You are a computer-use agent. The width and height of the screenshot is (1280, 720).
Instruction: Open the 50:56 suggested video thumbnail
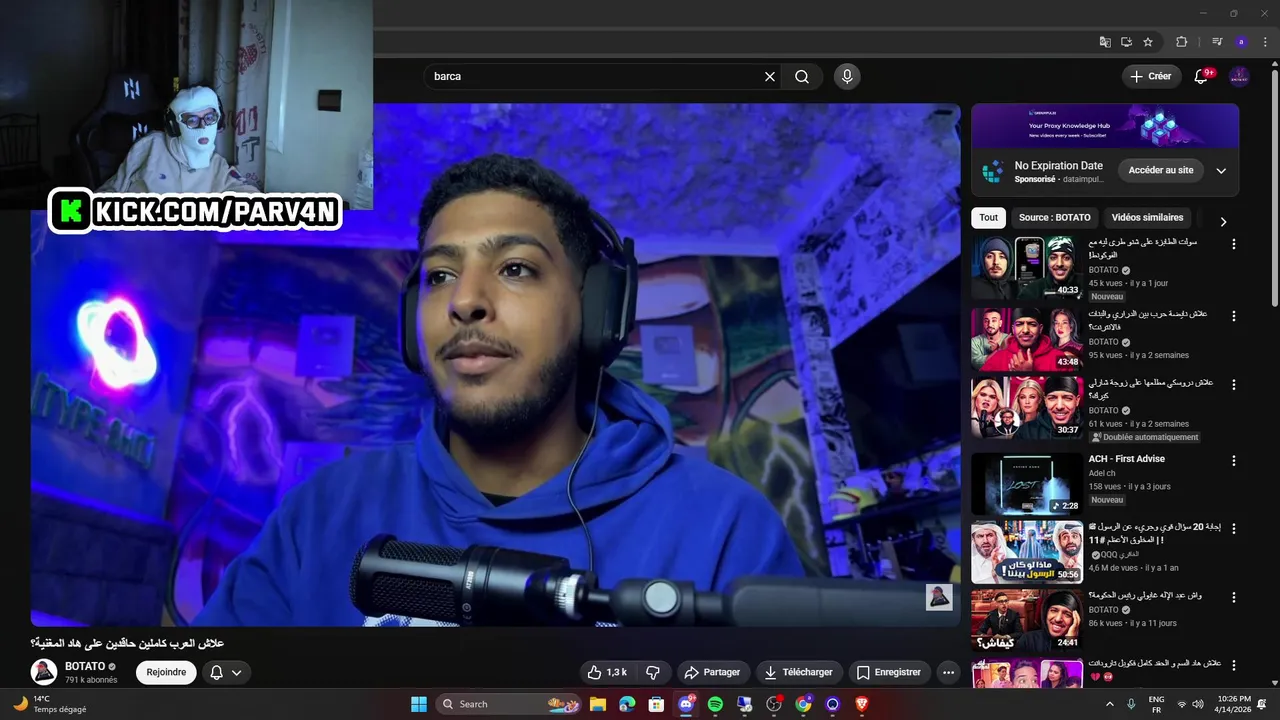click(1027, 551)
